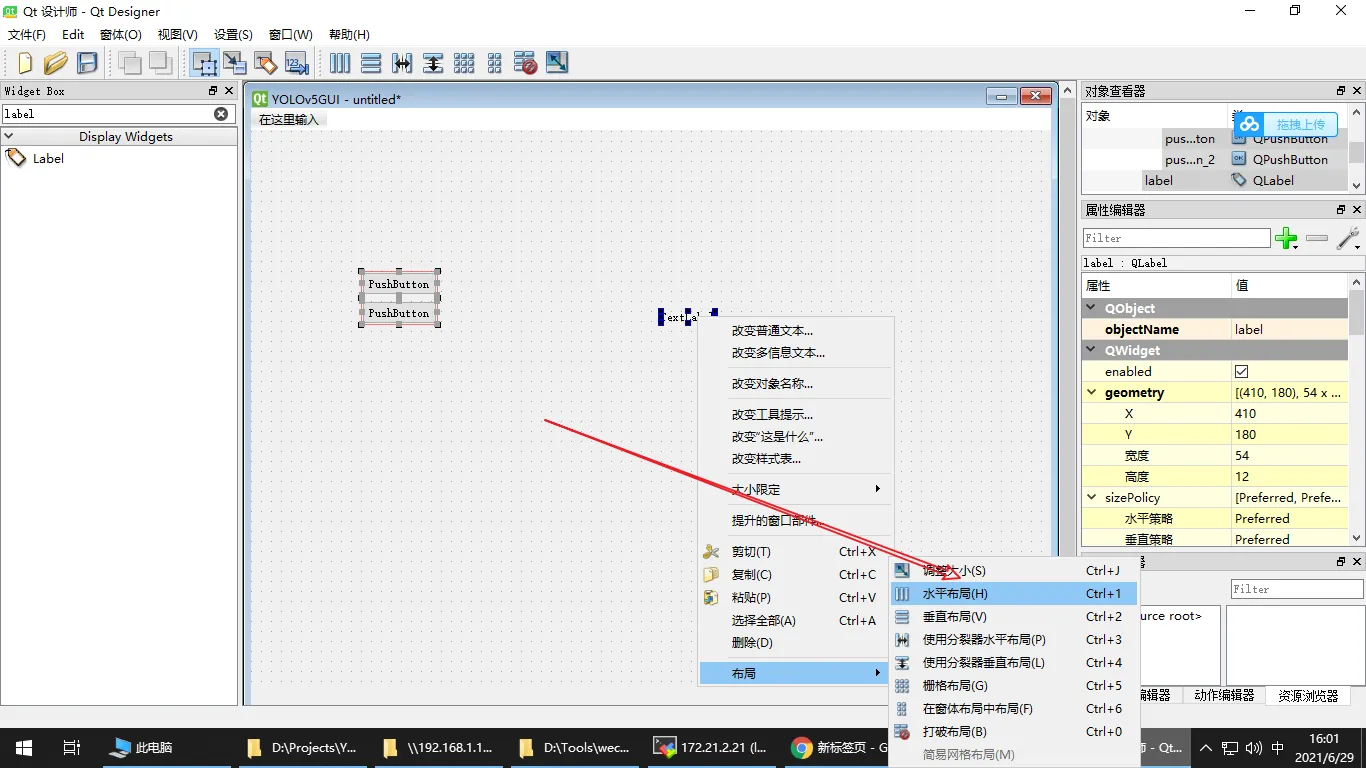Float the Property Editor (属性编辑器) panel
This screenshot has width=1366, height=768.
(1341, 210)
